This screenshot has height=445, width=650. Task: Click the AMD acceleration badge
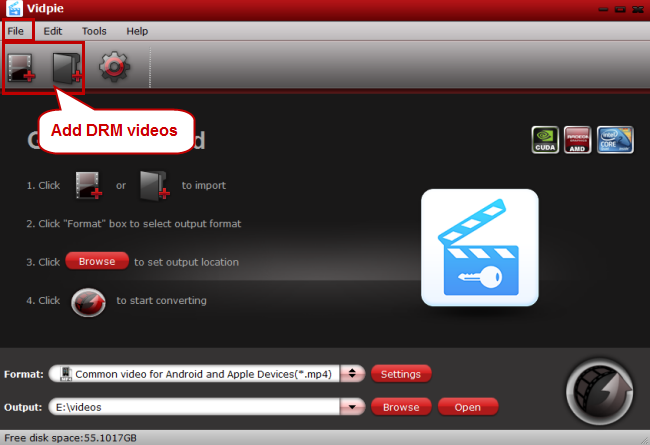point(577,140)
